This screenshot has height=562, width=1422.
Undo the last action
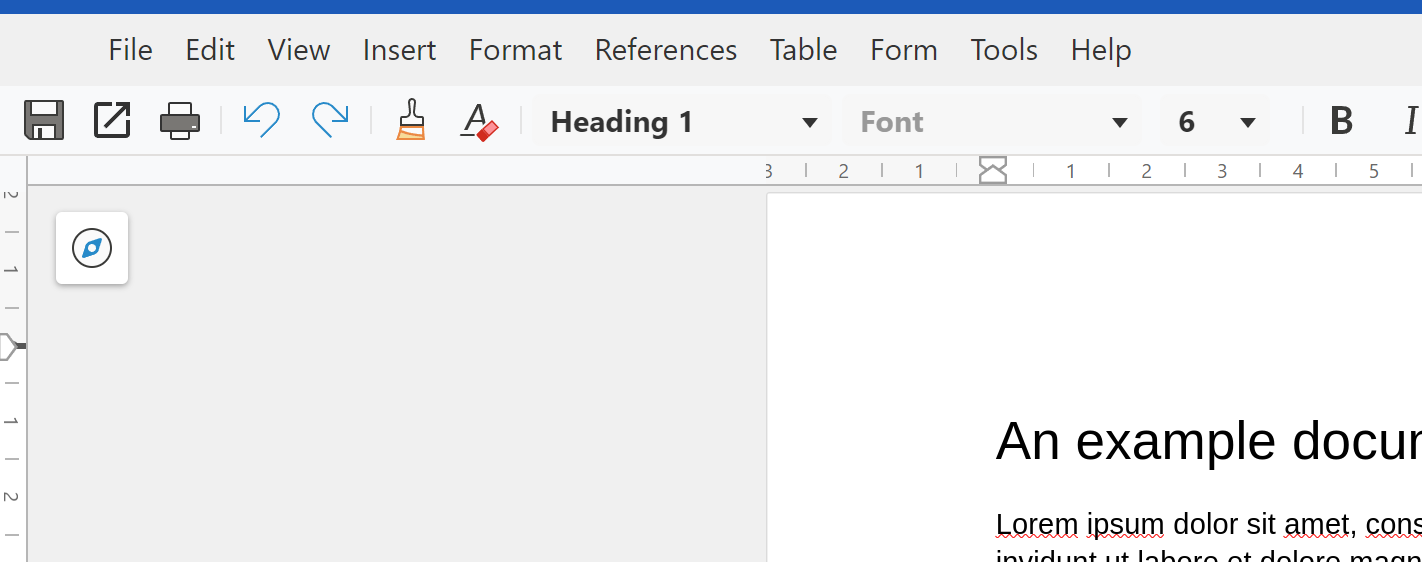point(261,121)
